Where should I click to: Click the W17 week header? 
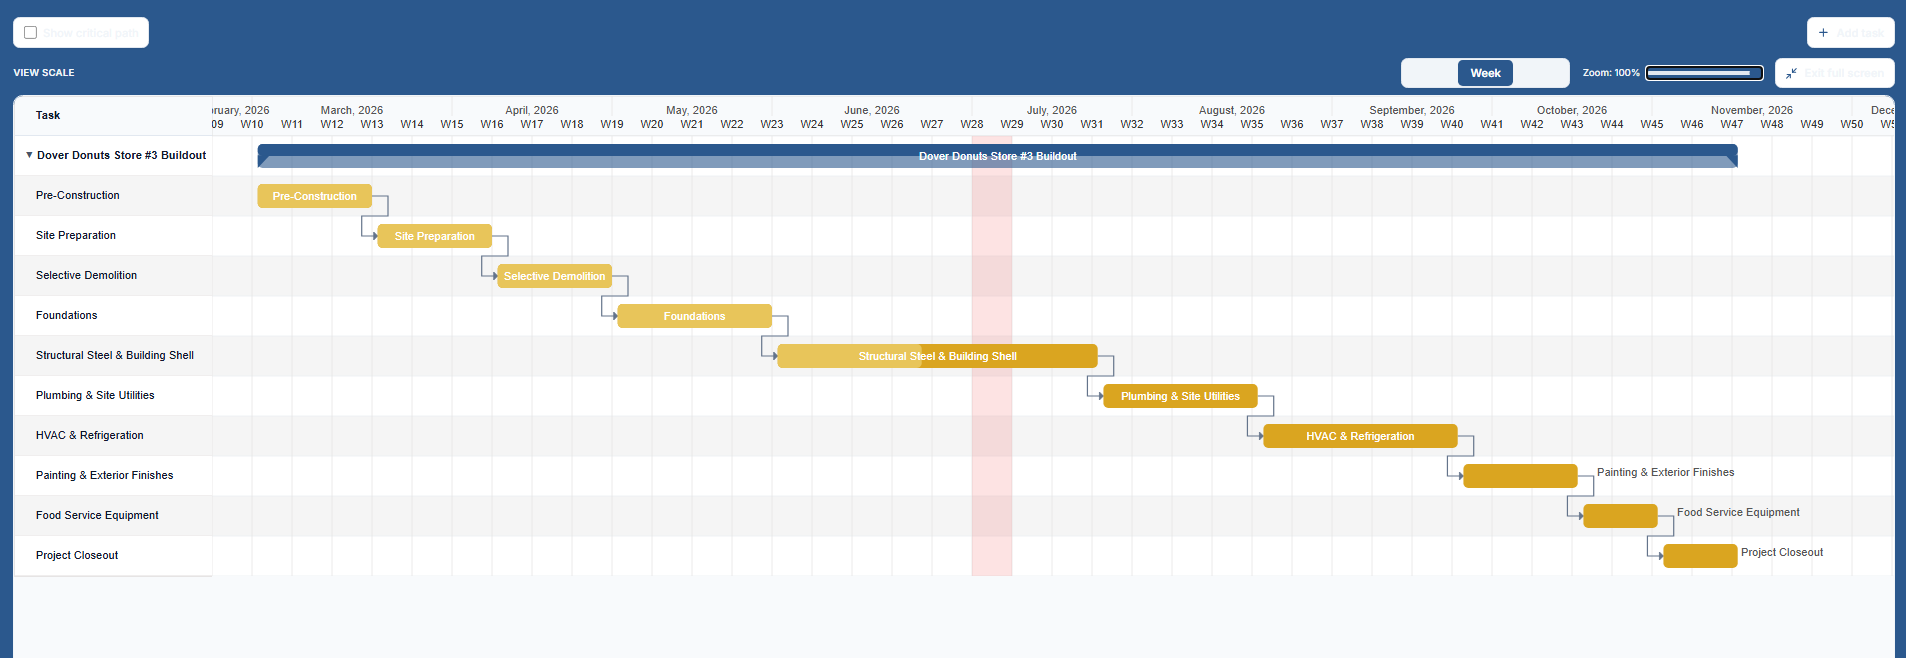pos(532,125)
